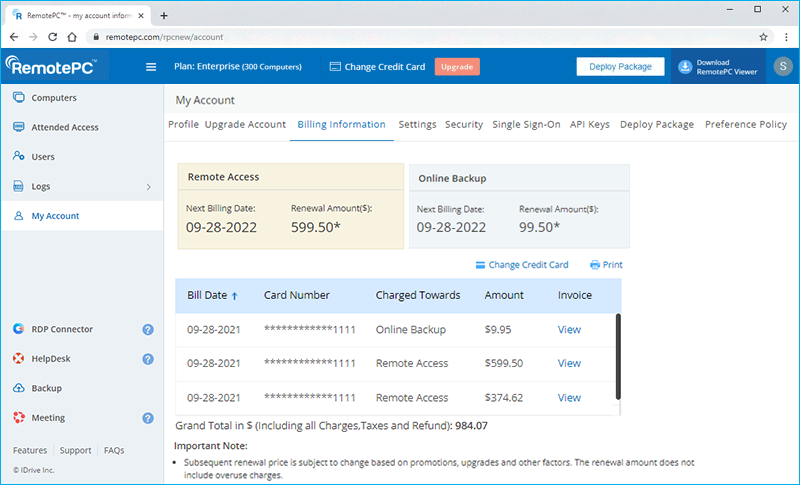Click the Attended Access sidebar icon
This screenshot has height=485, width=800.
[x=19, y=127]
